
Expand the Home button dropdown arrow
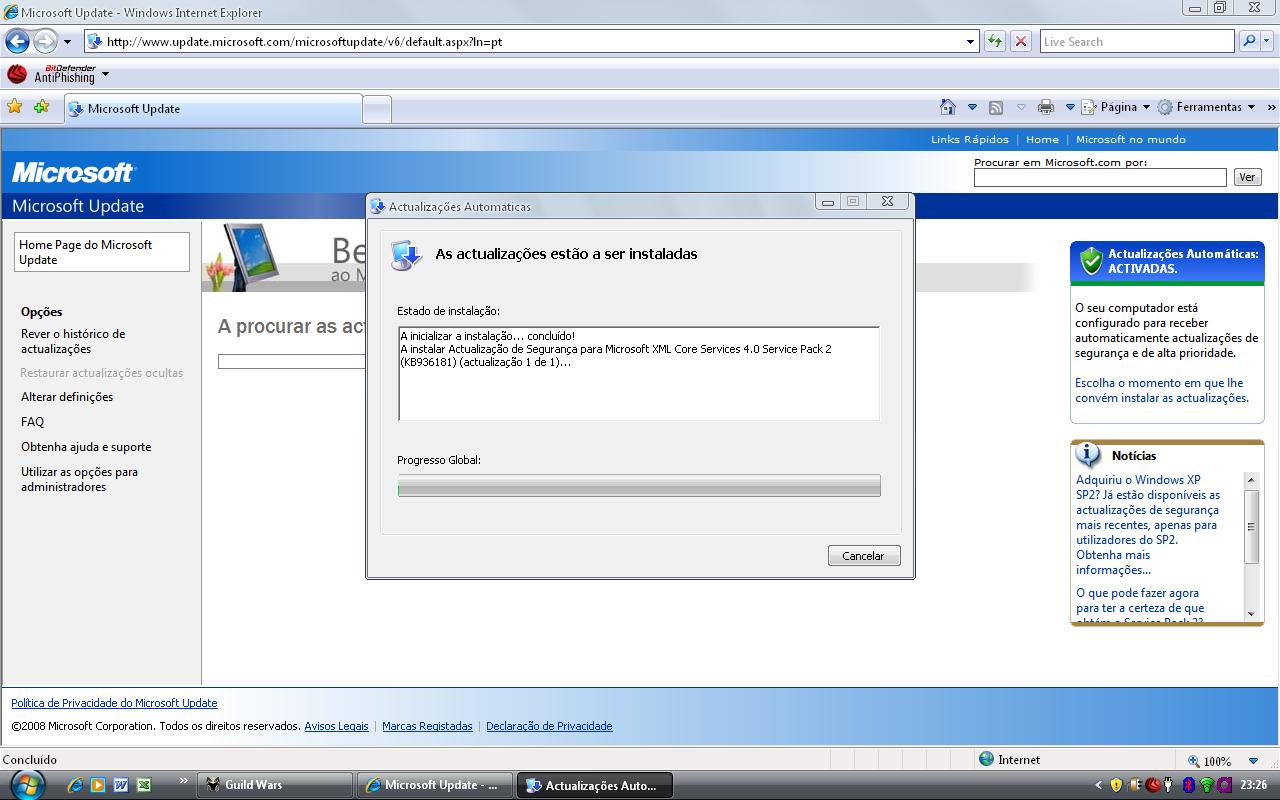pyautogui.click(x=972, y=107)
